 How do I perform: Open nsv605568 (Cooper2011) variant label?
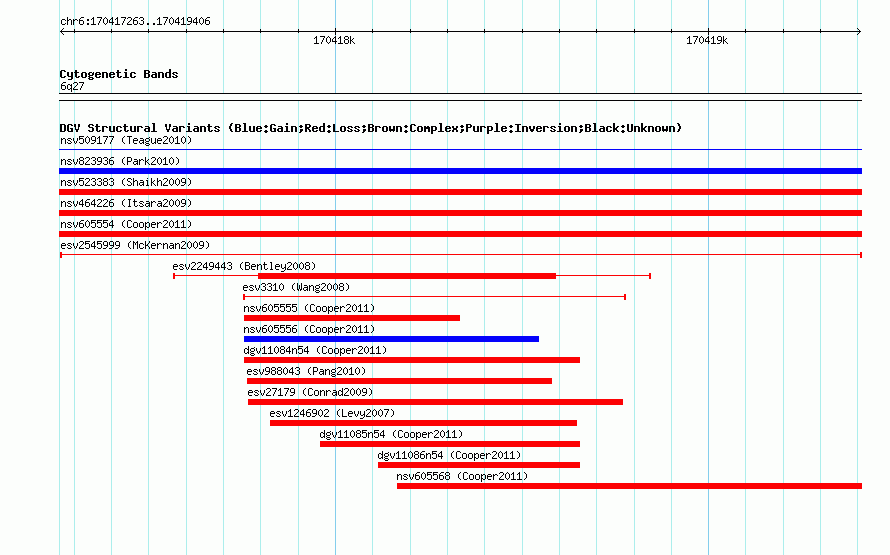click(x=462, y=476)
